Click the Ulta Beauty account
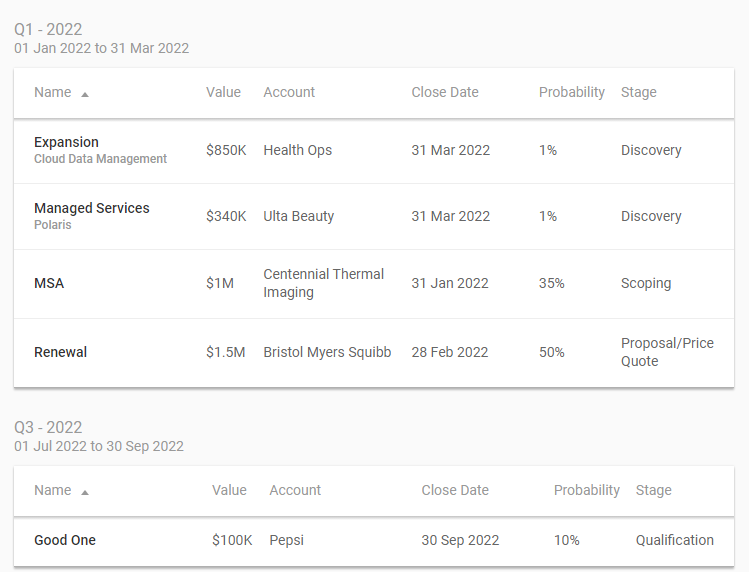This screenshot has height=572, width=749. pyautogui.click(x=298, y=216)
